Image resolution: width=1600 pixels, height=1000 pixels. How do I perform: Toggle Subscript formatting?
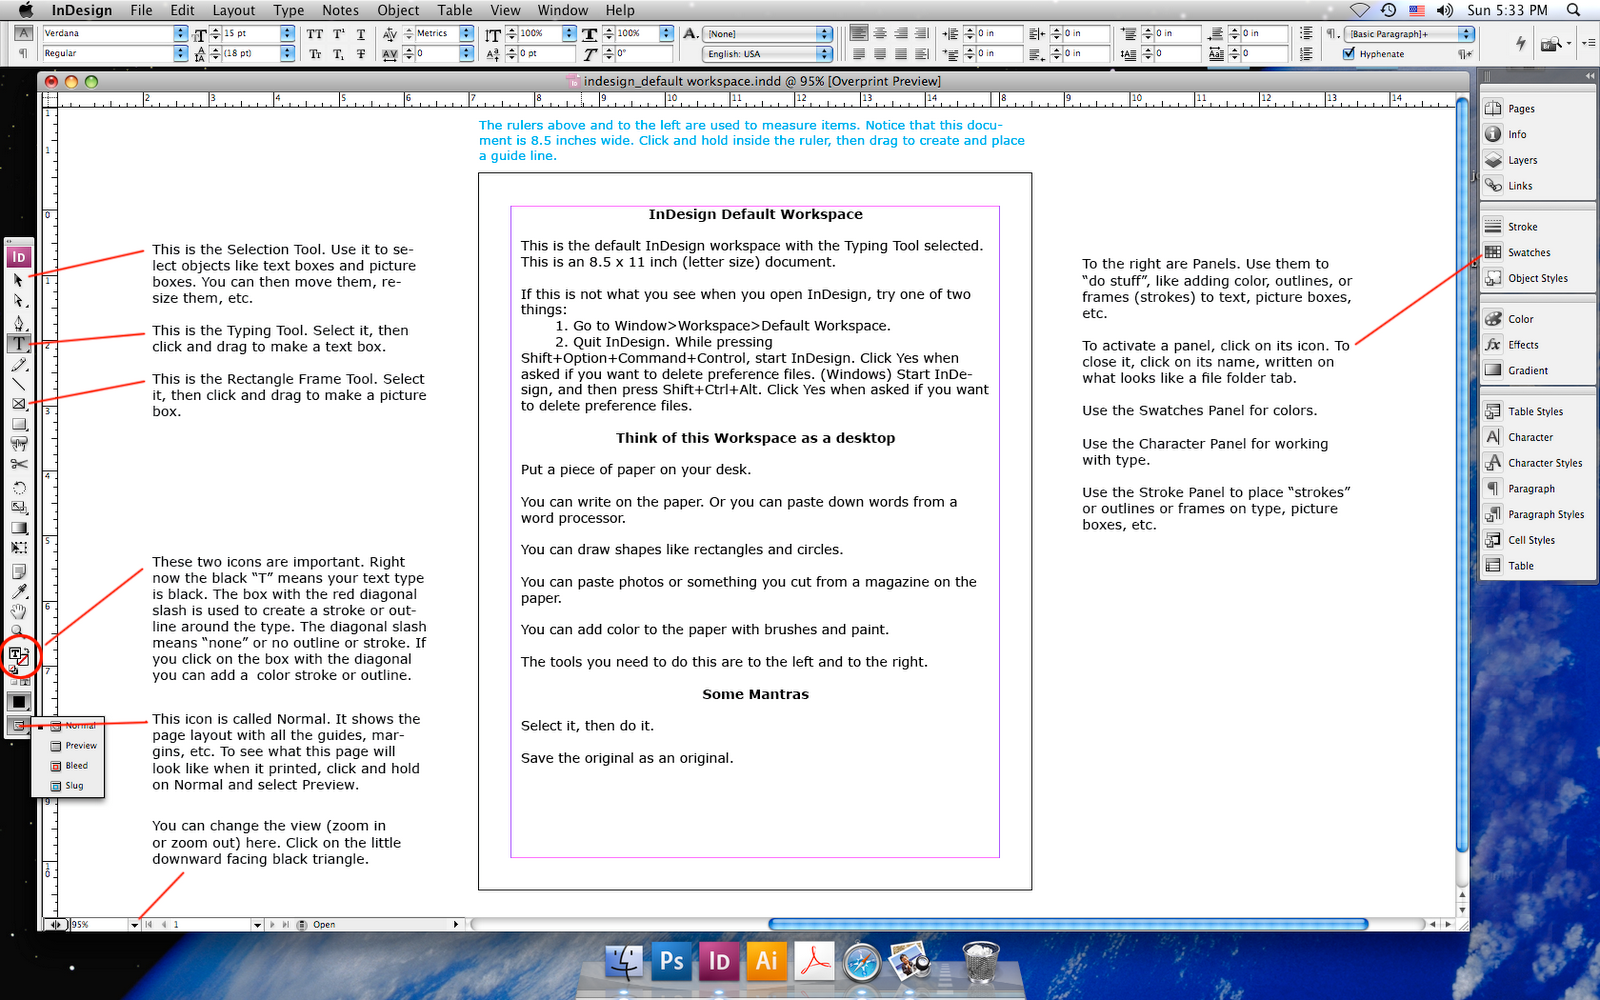pyautogui.click(x=339, y=54)
